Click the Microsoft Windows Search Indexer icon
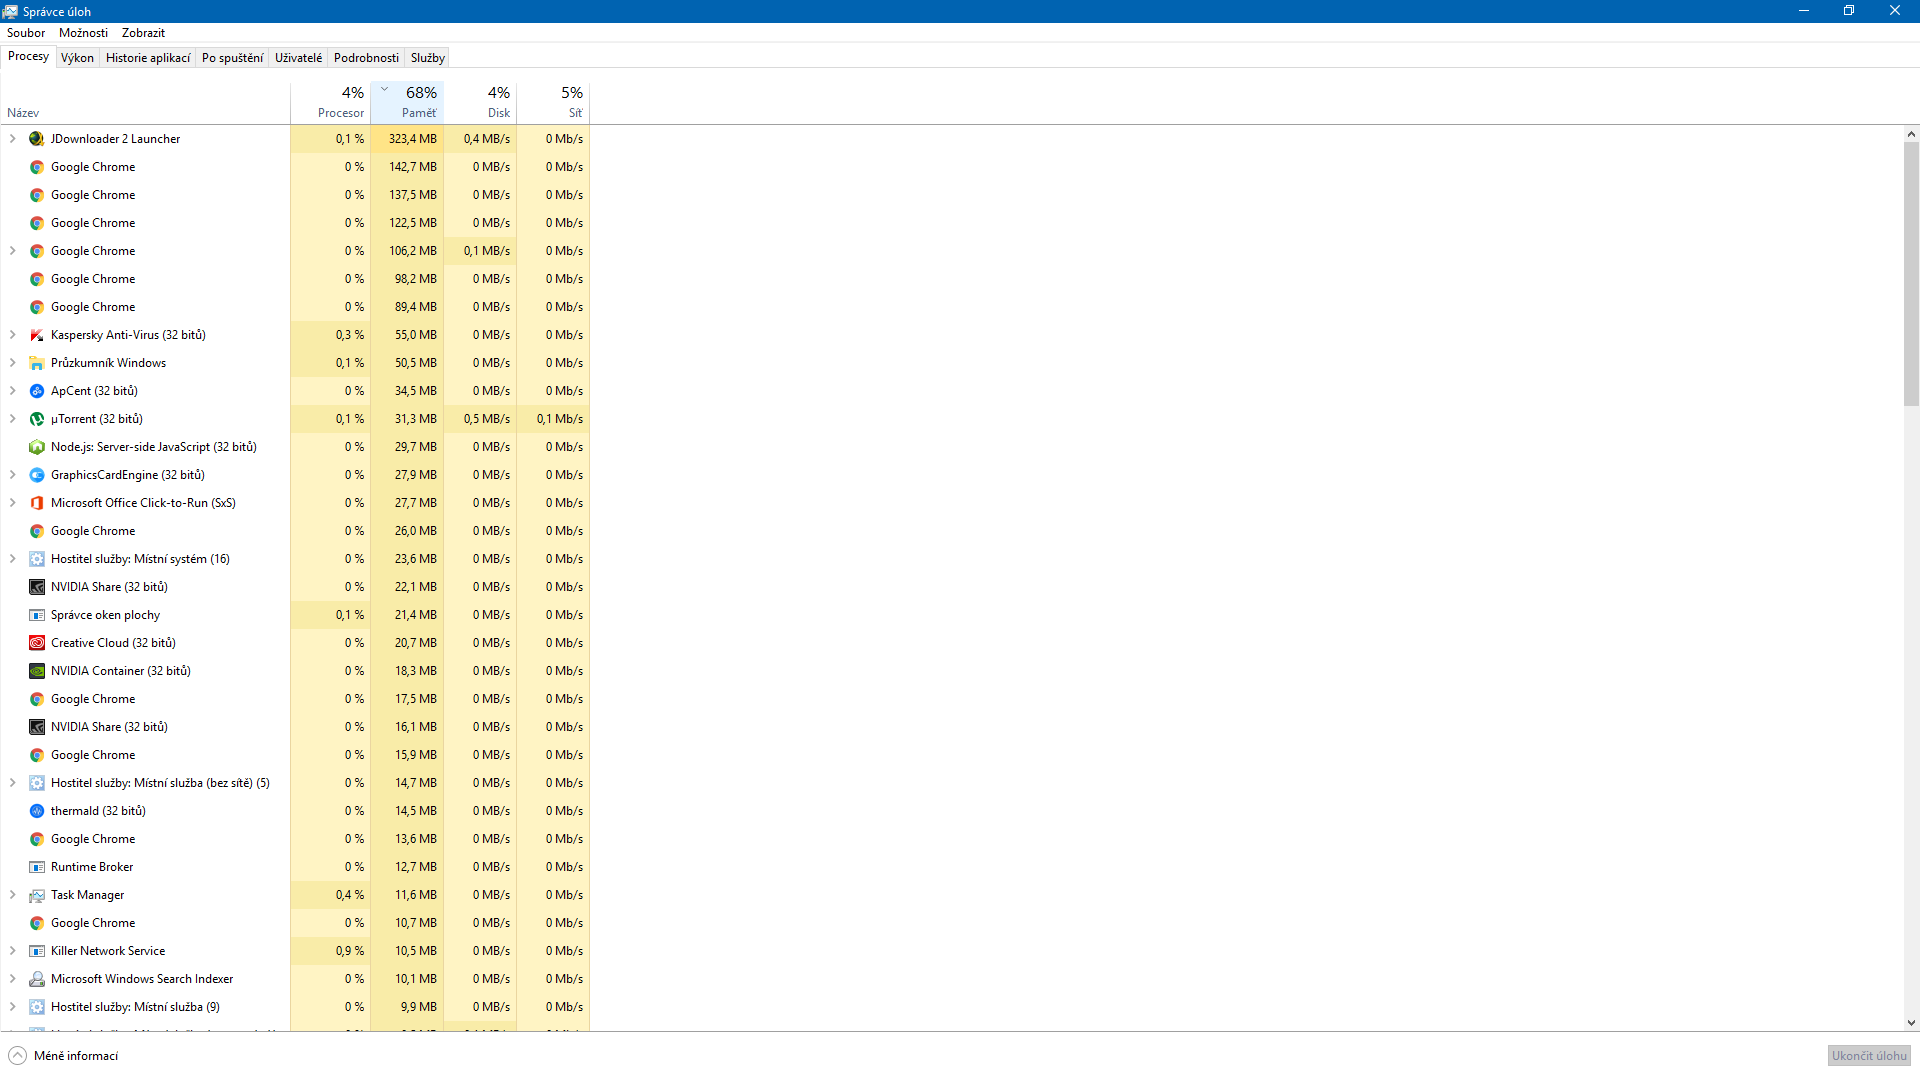Viewport: 1920px width, 1080px height. point(37,979)
